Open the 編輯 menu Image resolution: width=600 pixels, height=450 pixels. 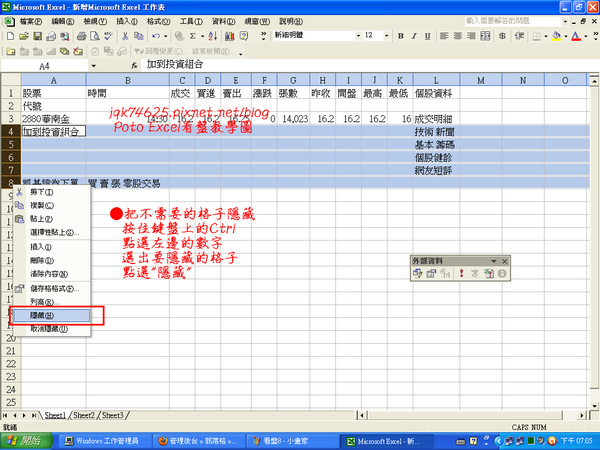tap(63, 21)
